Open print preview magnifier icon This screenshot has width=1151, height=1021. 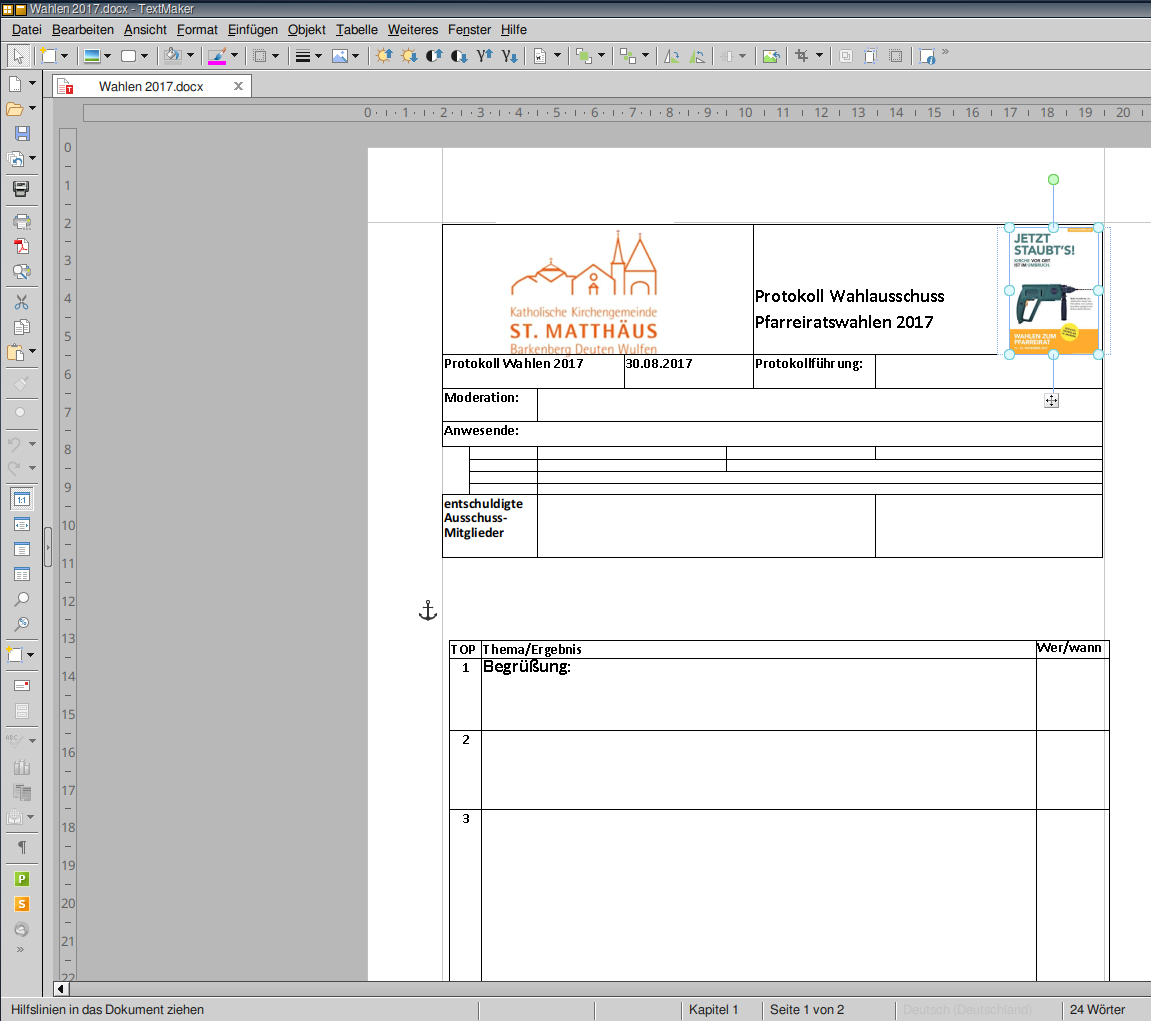22,272
